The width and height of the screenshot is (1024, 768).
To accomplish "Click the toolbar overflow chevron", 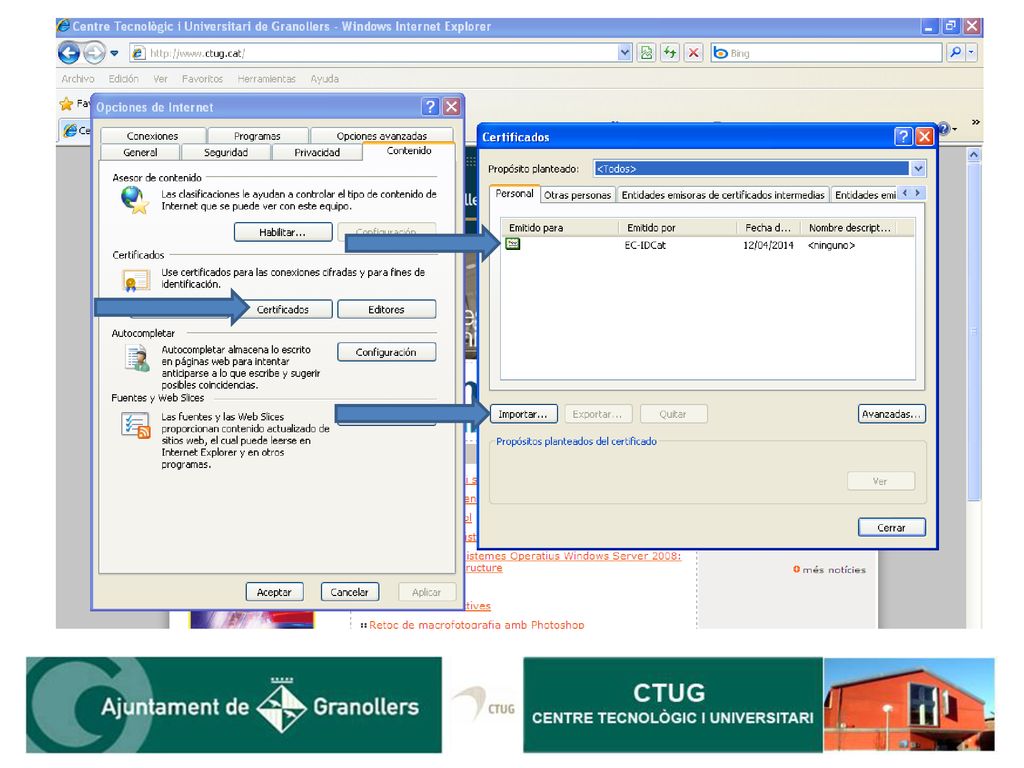I will [x=975, y=122].
